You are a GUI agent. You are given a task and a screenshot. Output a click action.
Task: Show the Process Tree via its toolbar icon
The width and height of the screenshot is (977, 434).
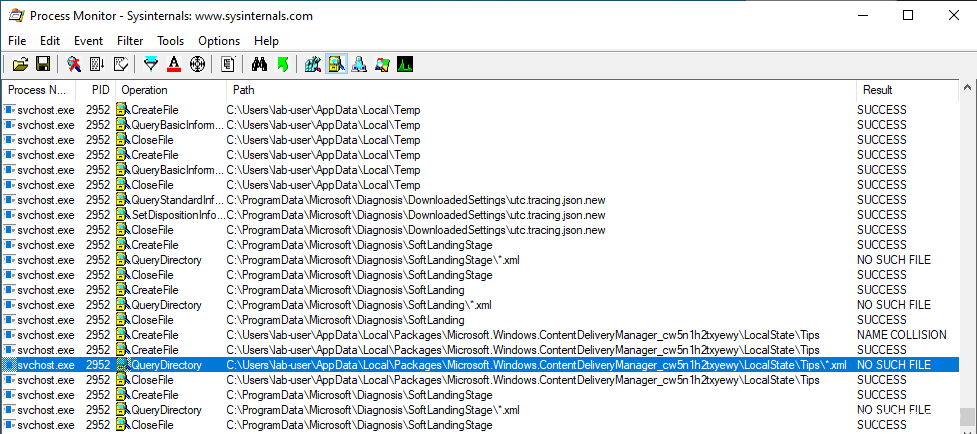pyautogui.click(x=228, y=64)
